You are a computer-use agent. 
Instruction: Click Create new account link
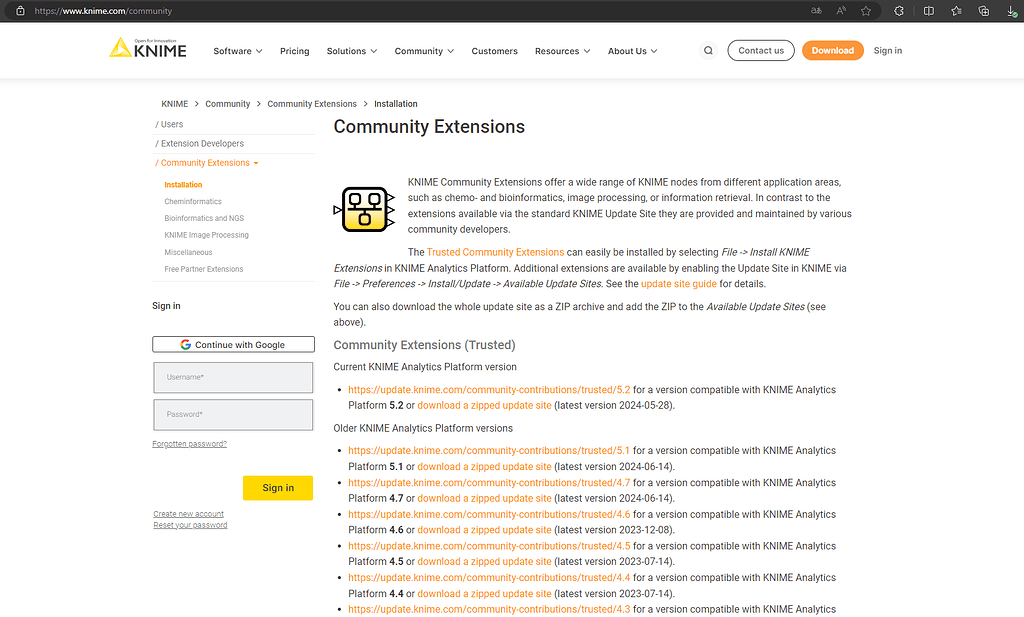(189, 514)
